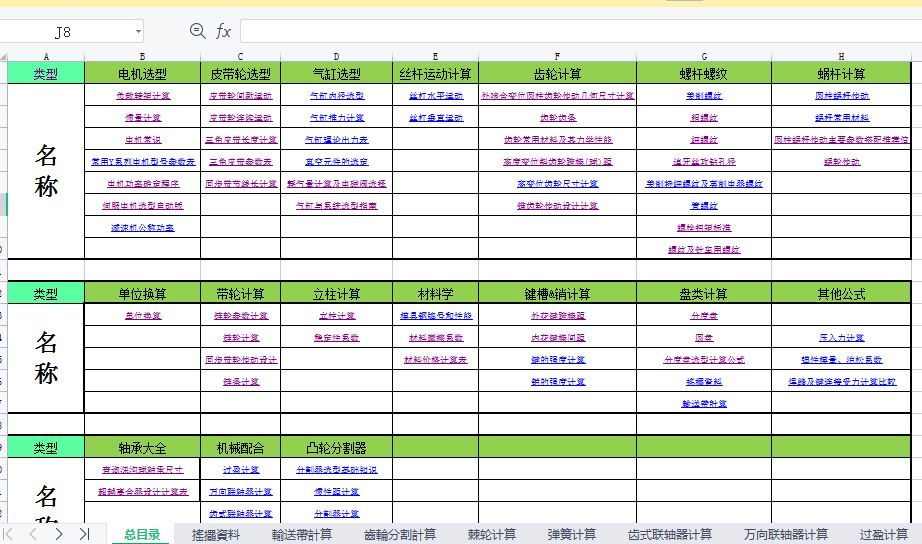
Task: Open the 压入力计算 link
Action: click(x=841, y=338)
